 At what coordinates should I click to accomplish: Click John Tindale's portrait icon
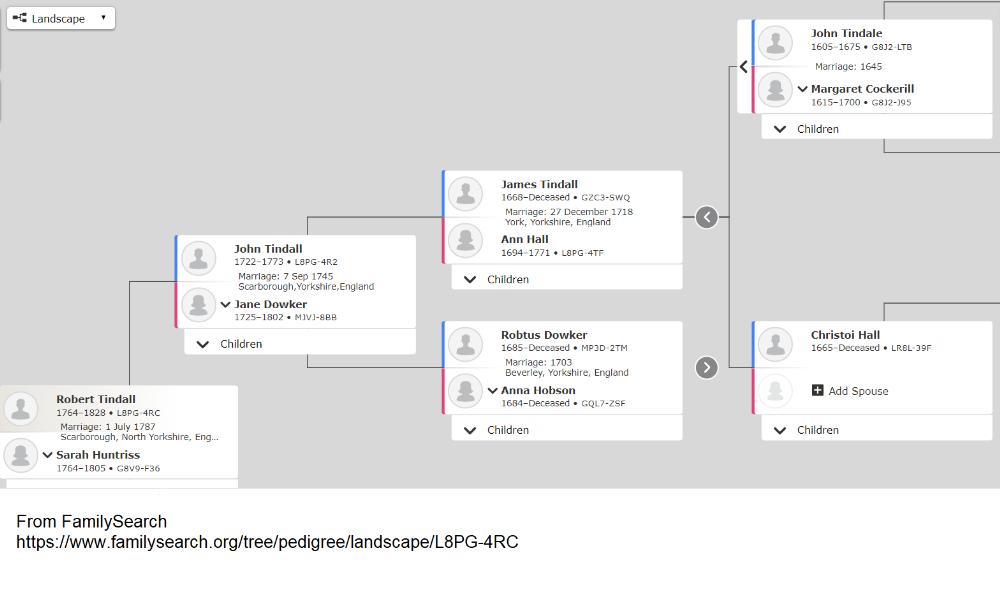tap(775, 42)
